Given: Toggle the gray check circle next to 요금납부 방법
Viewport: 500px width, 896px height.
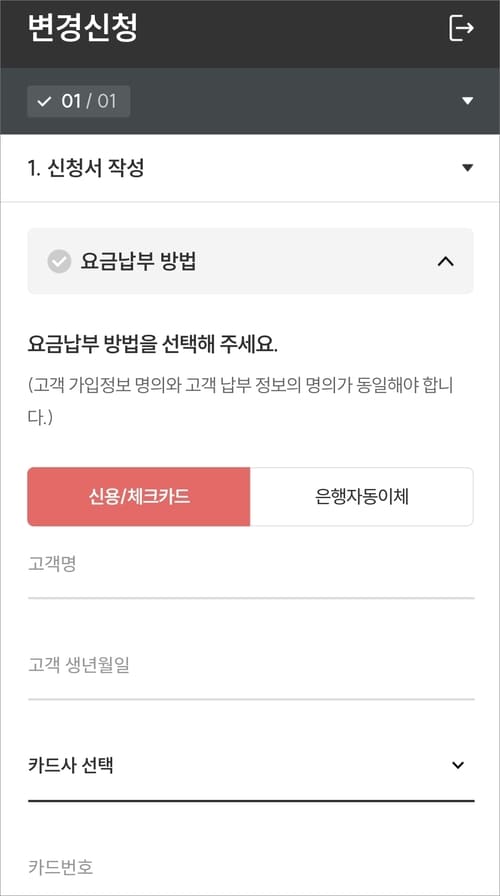Looking at the screenshot, I should click(x=59, y=262).
